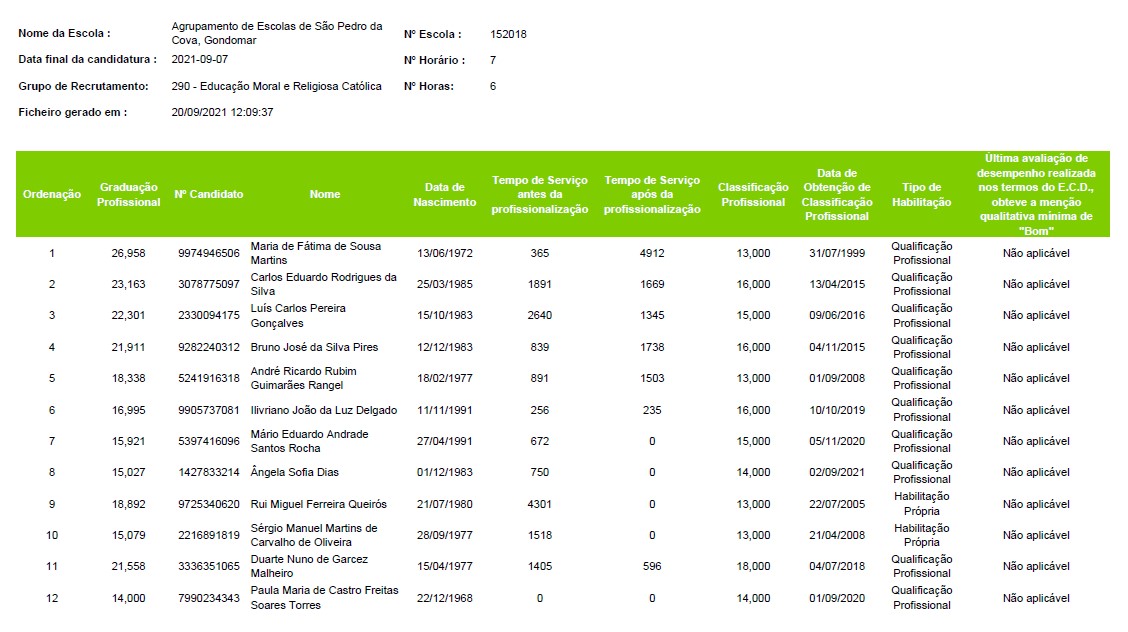Click the recruitment group 290 text

point(276,86)
